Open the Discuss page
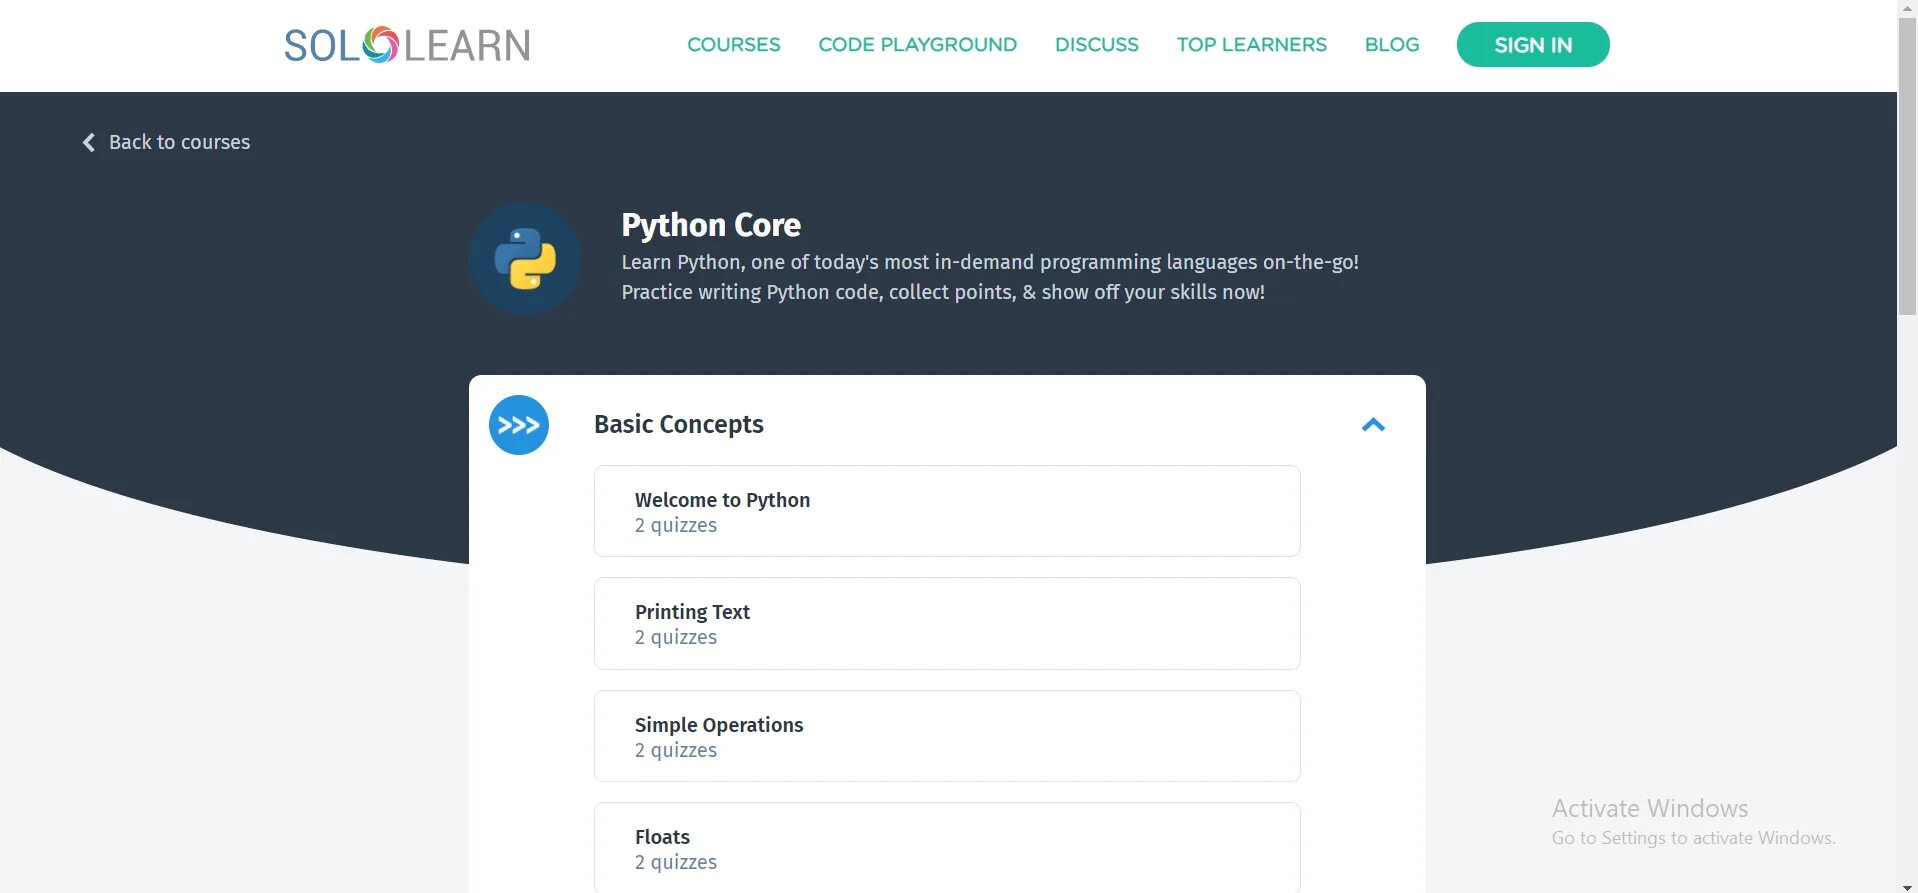The image size is (1918, 893). coord(1096,45)
